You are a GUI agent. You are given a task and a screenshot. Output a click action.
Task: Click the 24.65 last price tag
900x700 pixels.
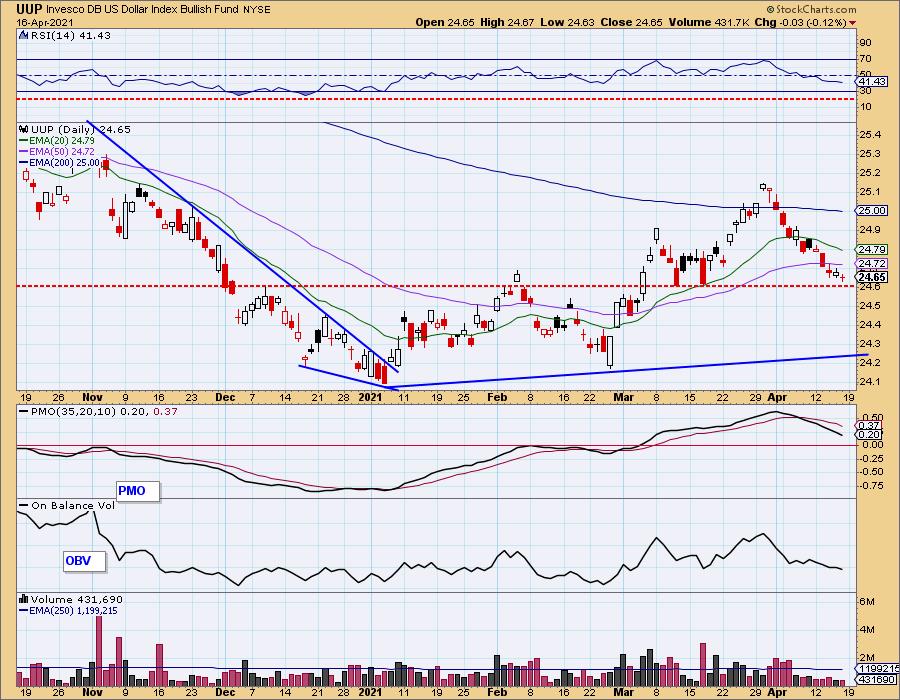click(872, 278)
